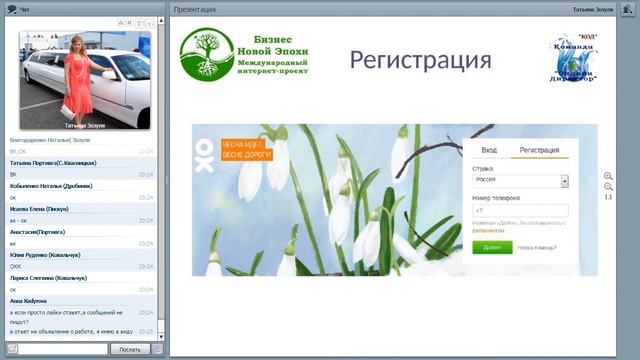The height and width of the screenshot is (360, 640).
Task: Click the orange Весна идёт banner
Action: (x=247, y=150)
